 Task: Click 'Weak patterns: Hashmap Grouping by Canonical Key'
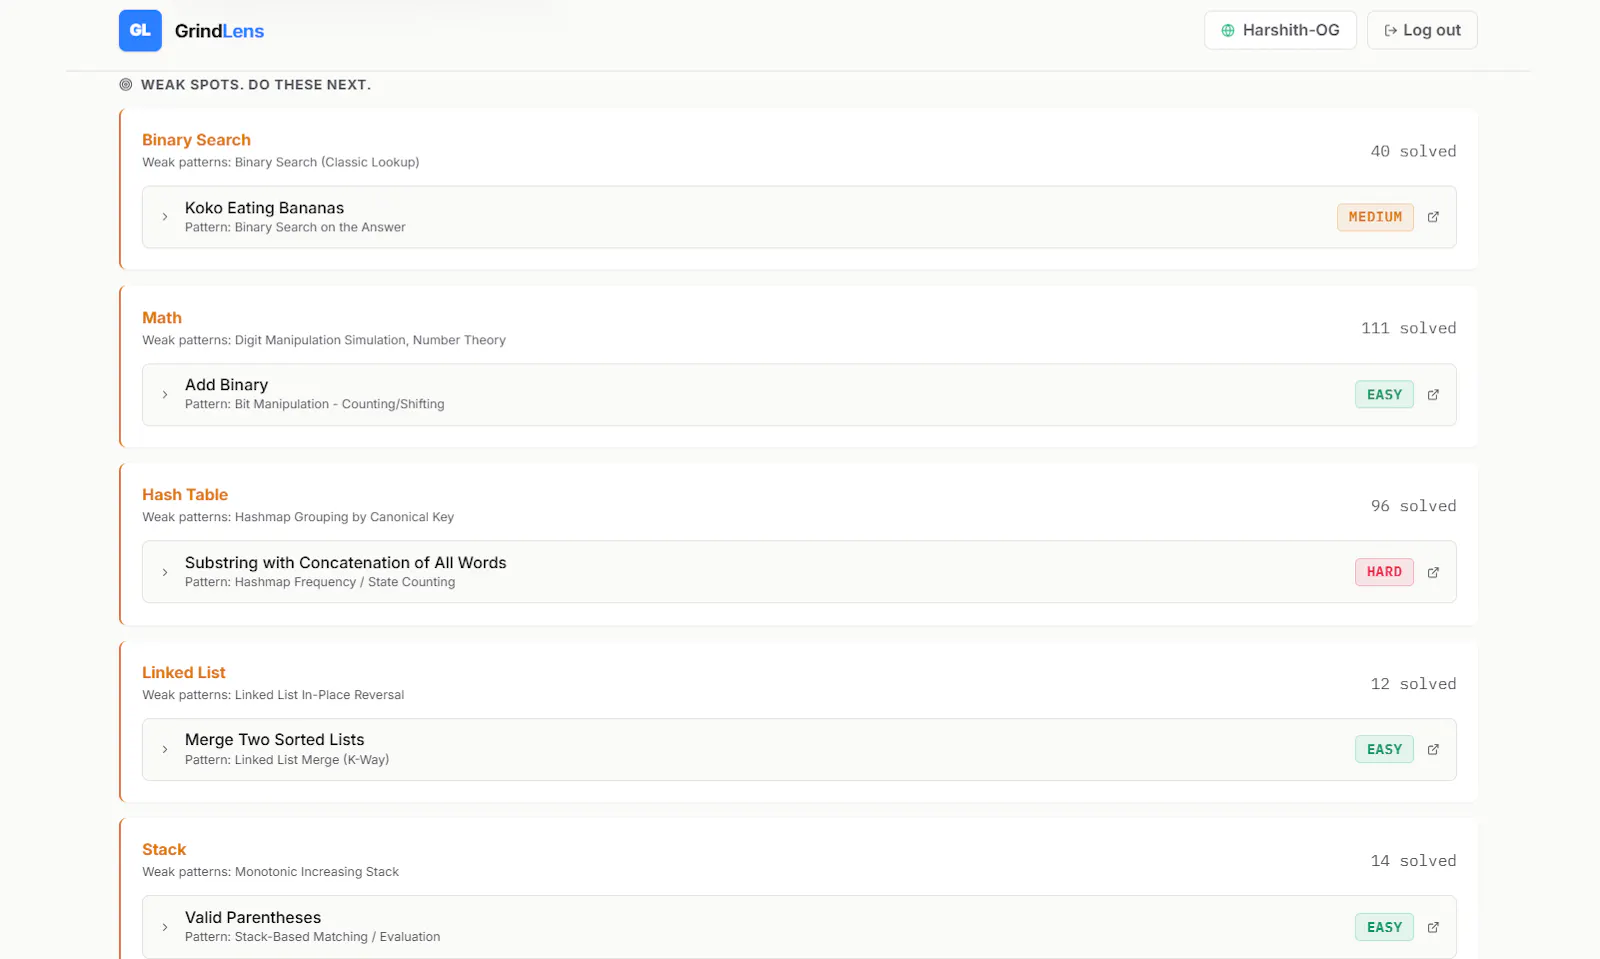(x=298, y=517)
